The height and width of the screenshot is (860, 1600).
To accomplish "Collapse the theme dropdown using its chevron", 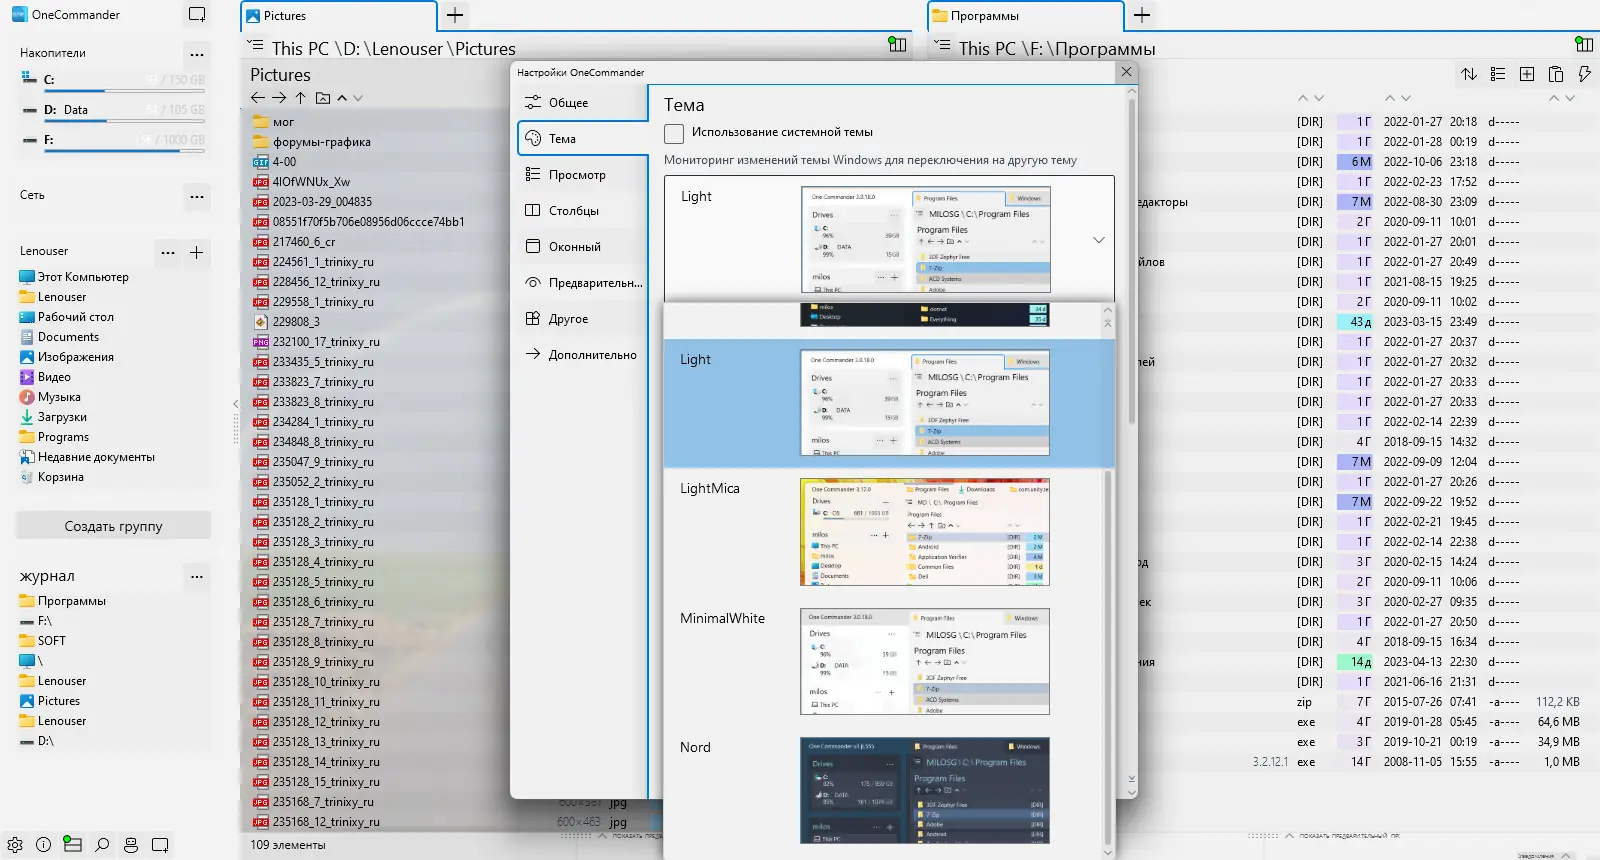I will (1099, 240).
